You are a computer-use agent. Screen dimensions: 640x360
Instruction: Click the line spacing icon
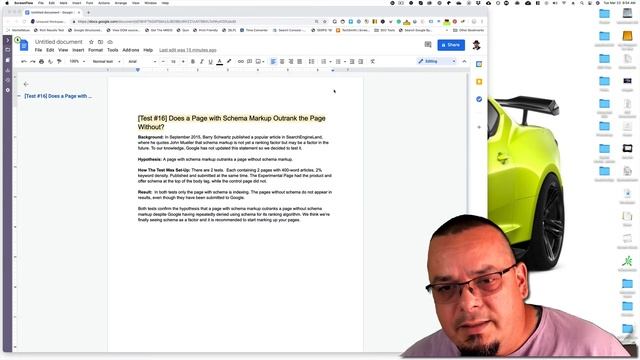(311, 61)
